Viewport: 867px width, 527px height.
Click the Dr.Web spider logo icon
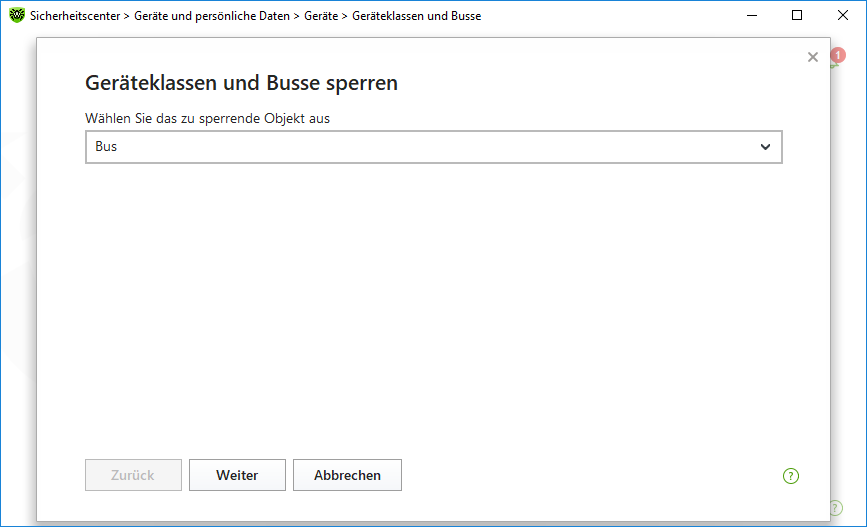(17, 15)
